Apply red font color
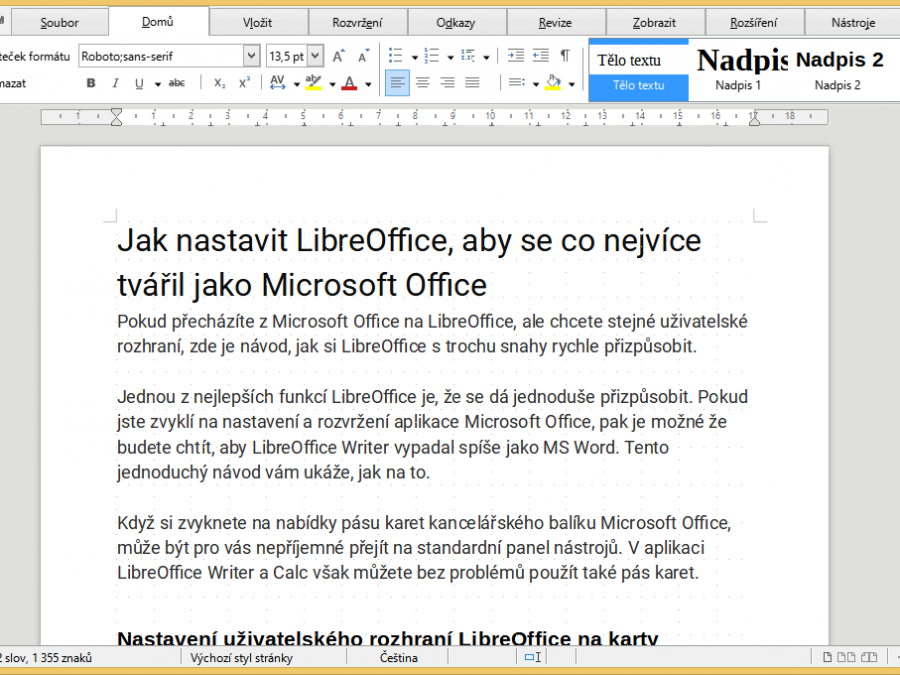Image resolution: width=900 pixels, height=675 pixels. point(349,83)
